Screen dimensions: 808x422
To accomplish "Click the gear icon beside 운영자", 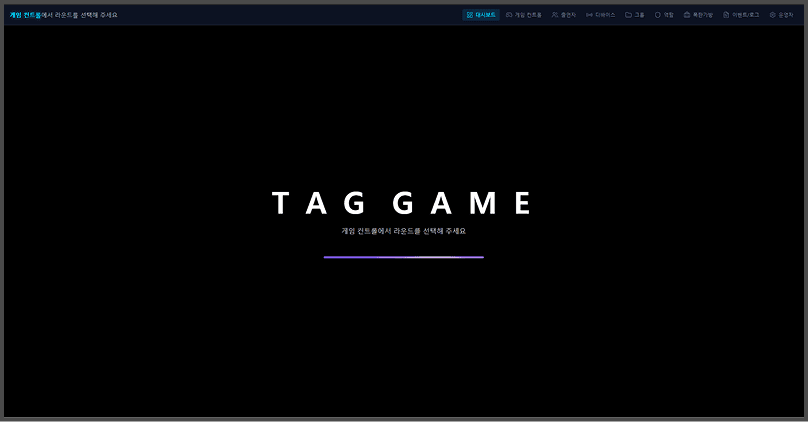I will coord(773,15).
